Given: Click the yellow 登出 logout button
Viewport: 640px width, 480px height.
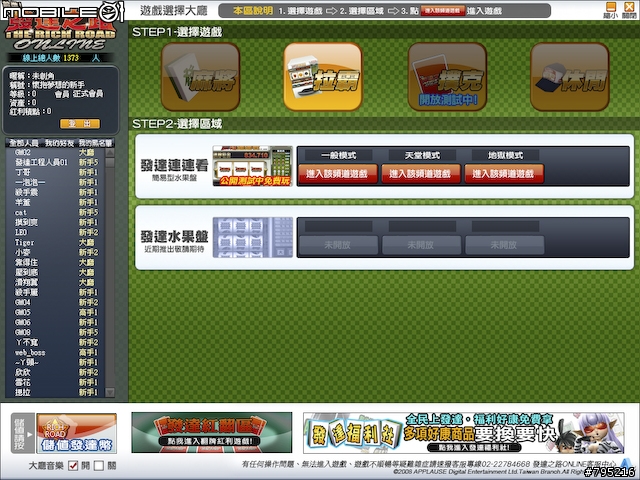Looking at the screenshot, I should point(80,123).
